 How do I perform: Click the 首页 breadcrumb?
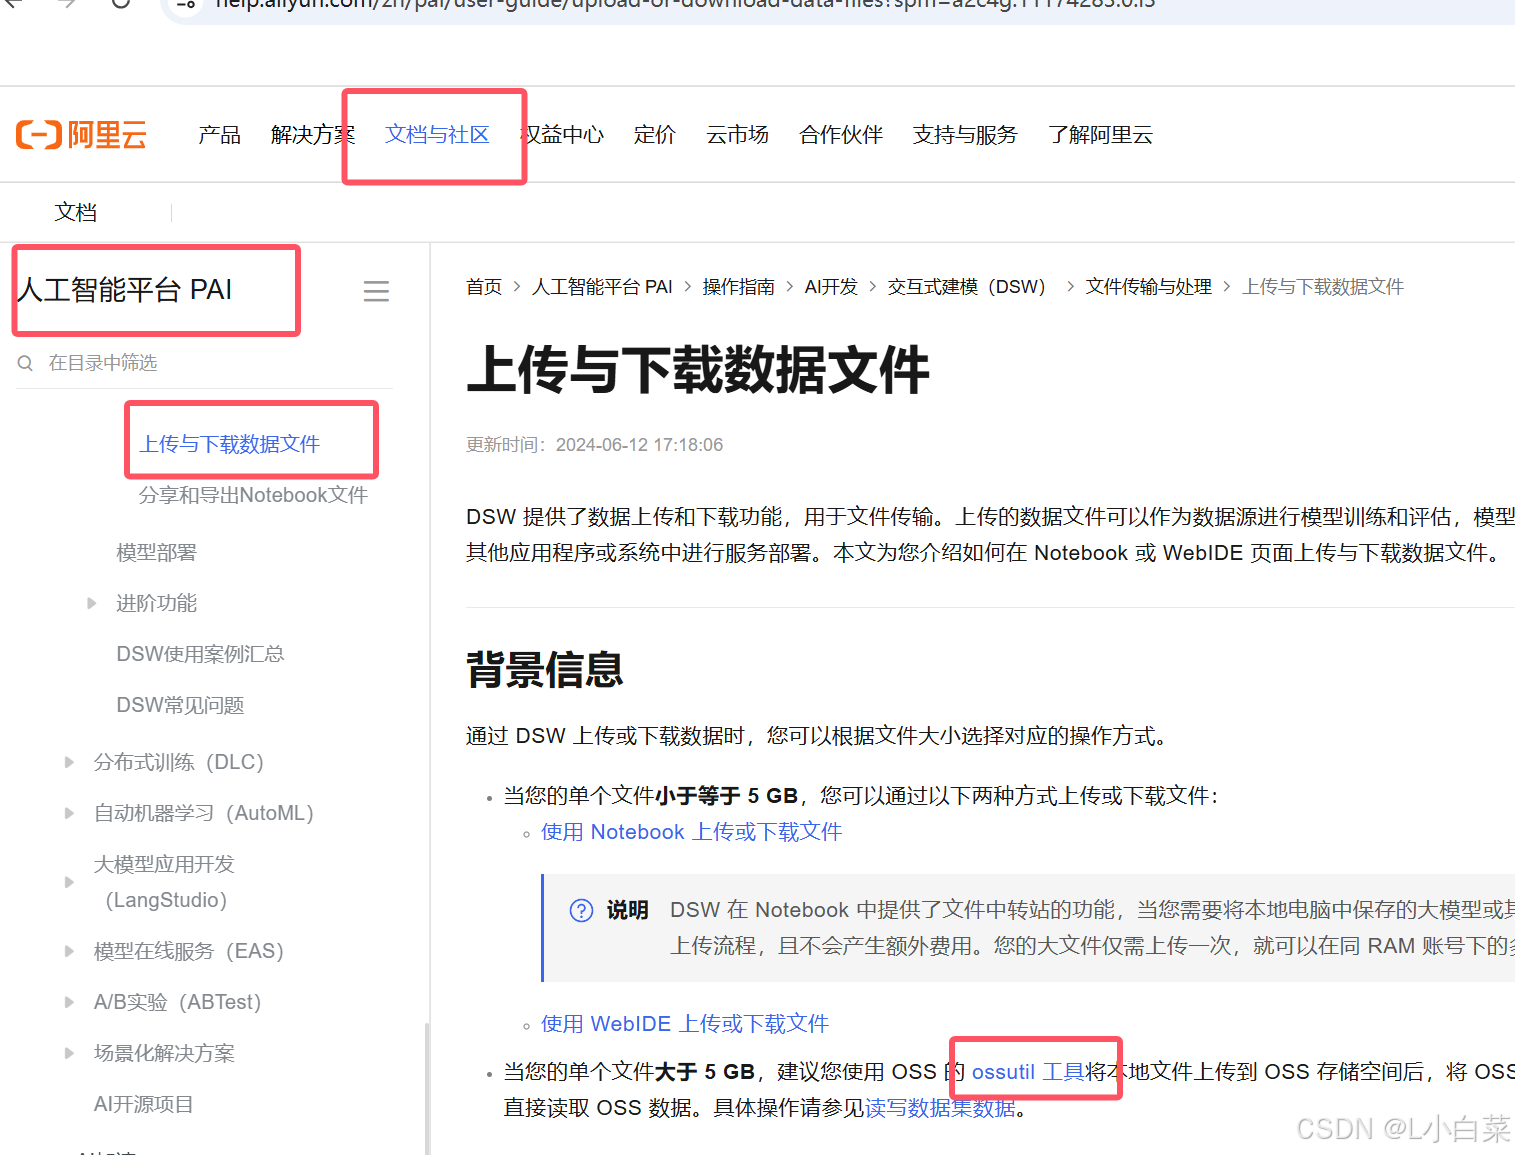click(x=484, y=287)
